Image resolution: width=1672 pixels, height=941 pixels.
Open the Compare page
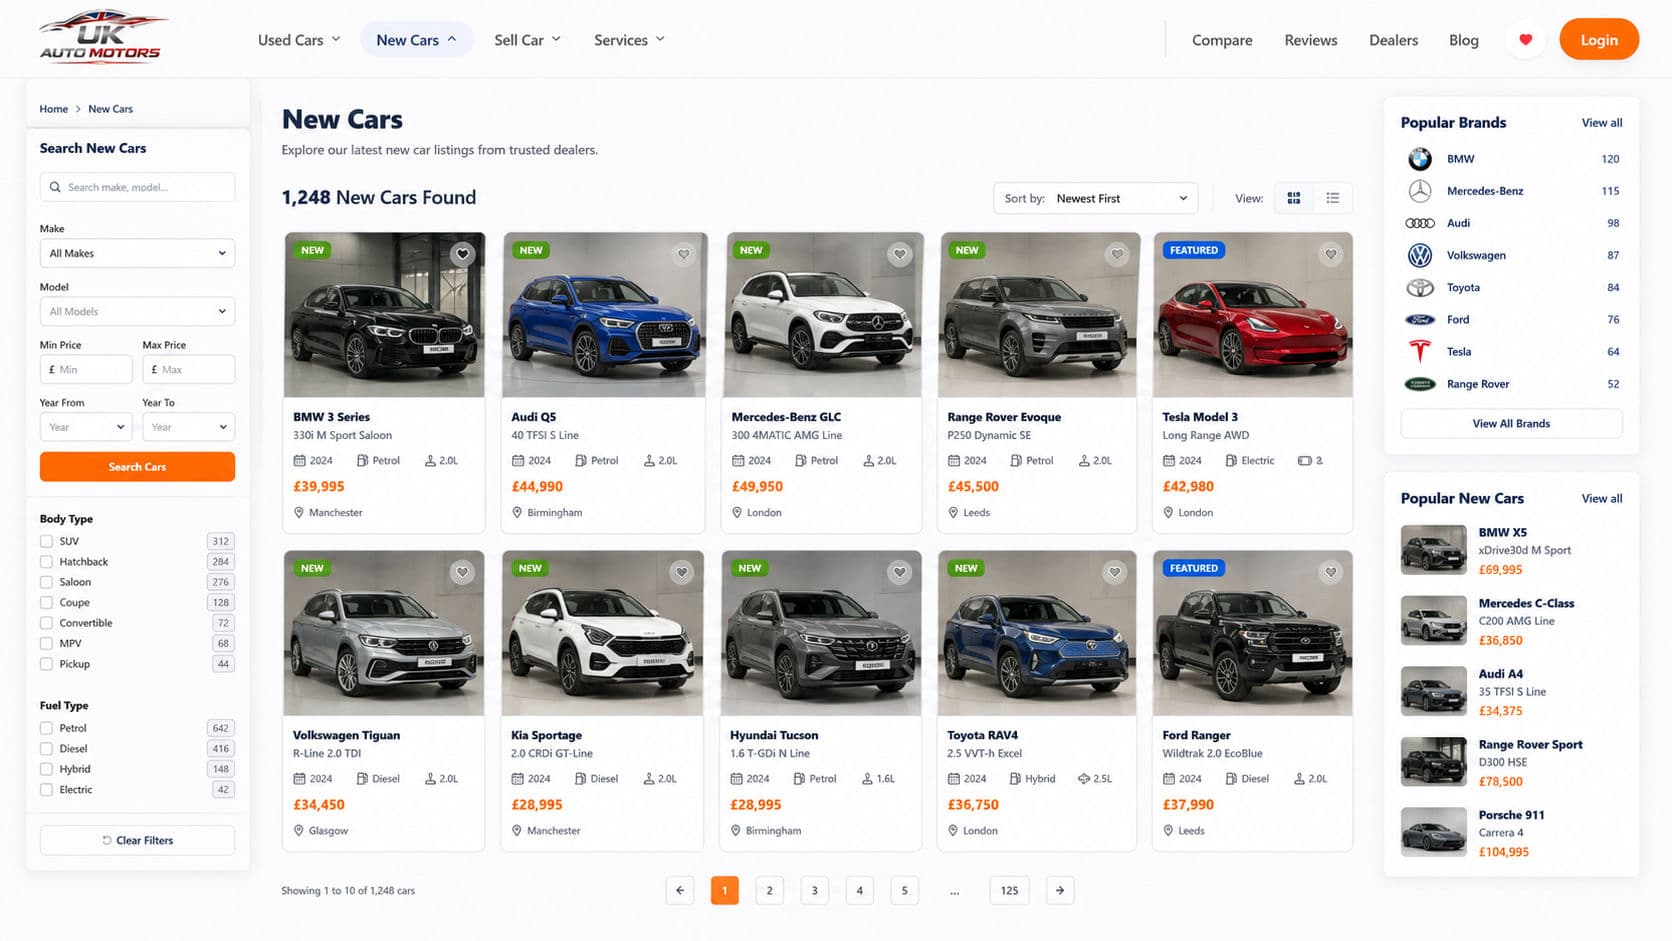[x=1222, y=40]
